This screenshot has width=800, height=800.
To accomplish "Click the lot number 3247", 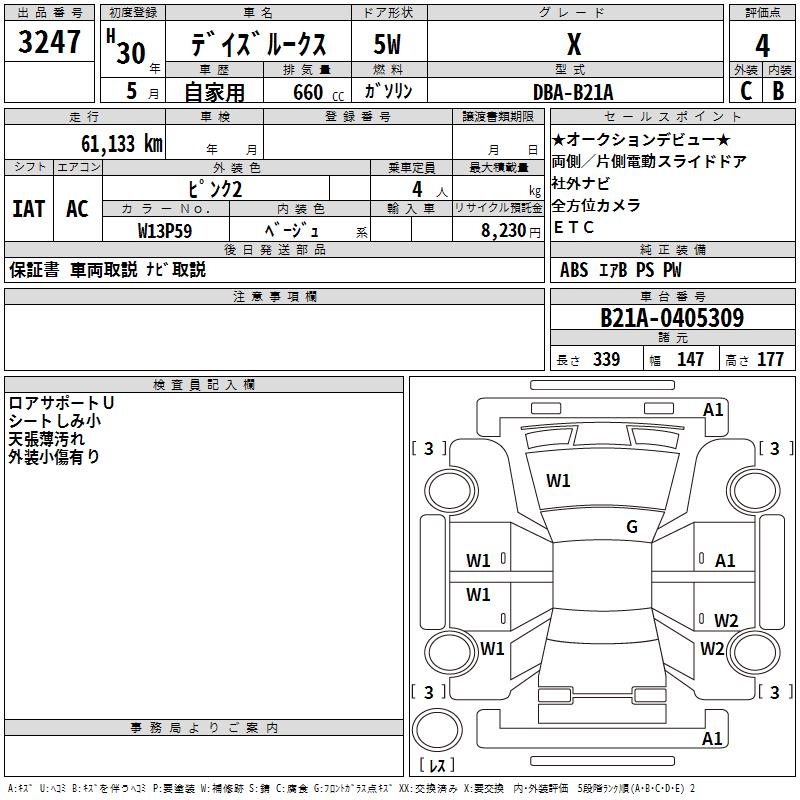I will (x=50, y=45).
